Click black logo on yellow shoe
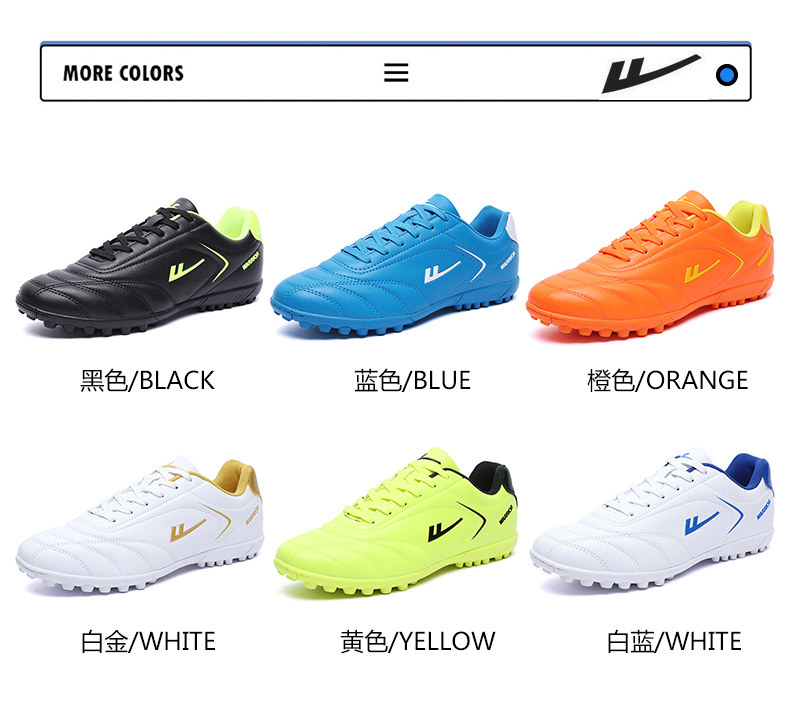Image resolution: width=790 pixels, height=707 pixels. [x=445, y=530]
